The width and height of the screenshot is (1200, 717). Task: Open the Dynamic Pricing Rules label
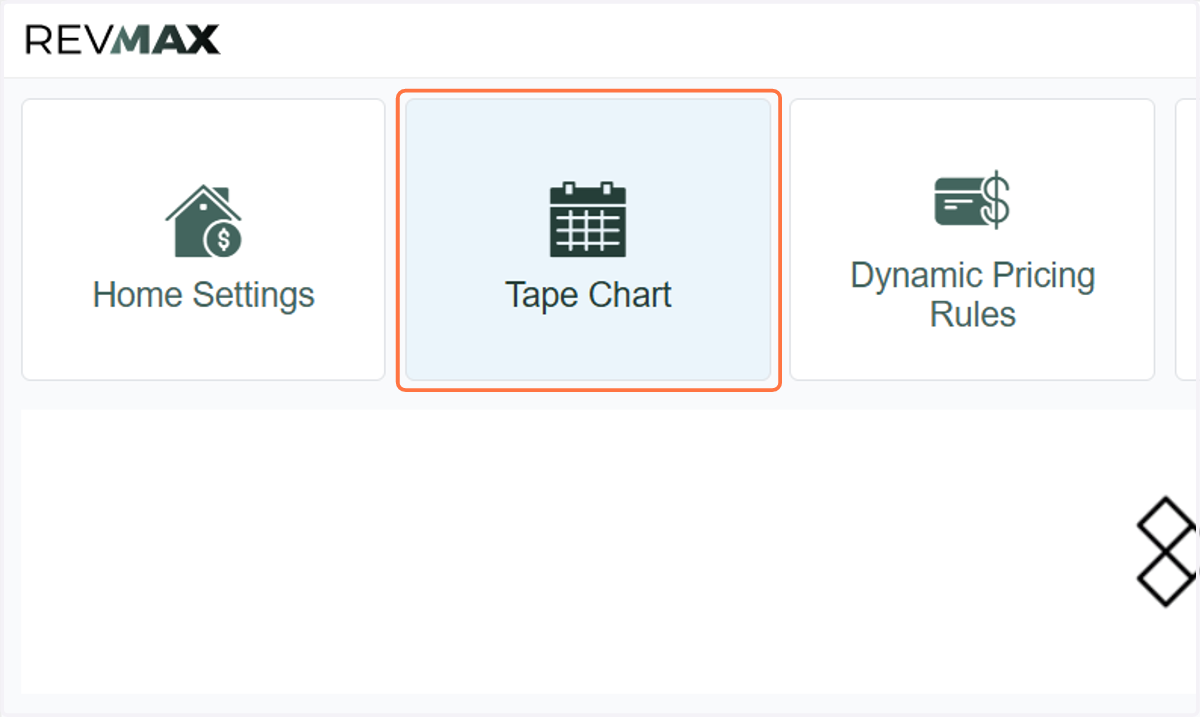[x=973, y=294]
